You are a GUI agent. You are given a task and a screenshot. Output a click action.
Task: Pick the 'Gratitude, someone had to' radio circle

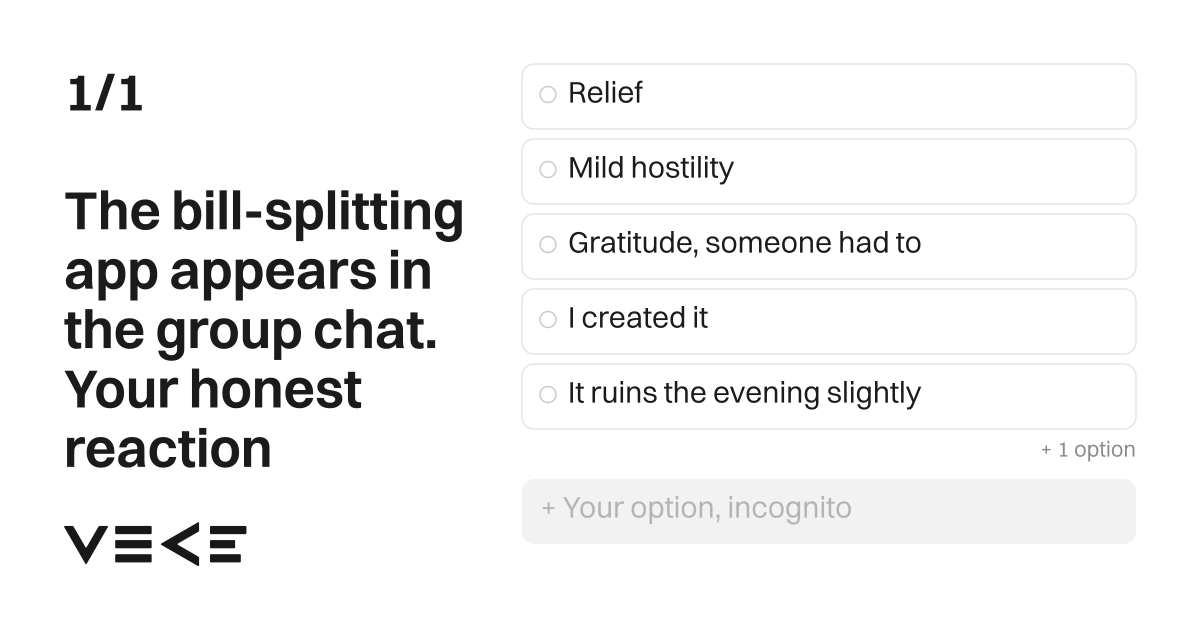548,245
